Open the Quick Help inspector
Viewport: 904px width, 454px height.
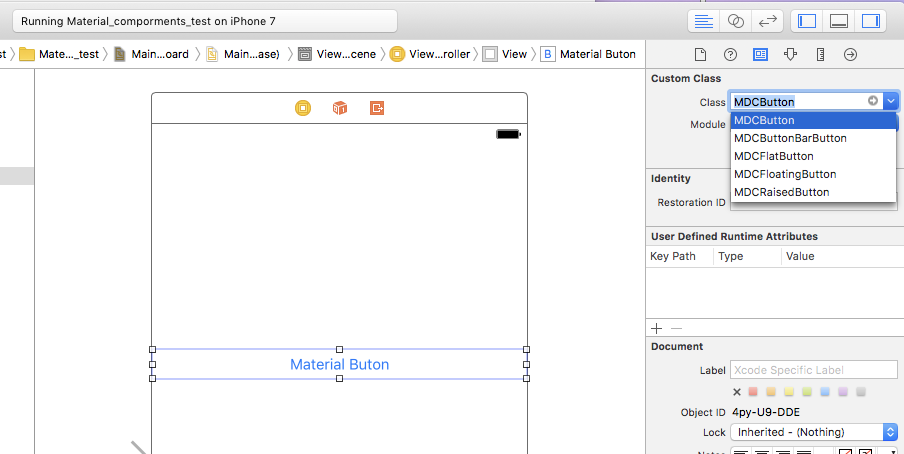[730, 54]
